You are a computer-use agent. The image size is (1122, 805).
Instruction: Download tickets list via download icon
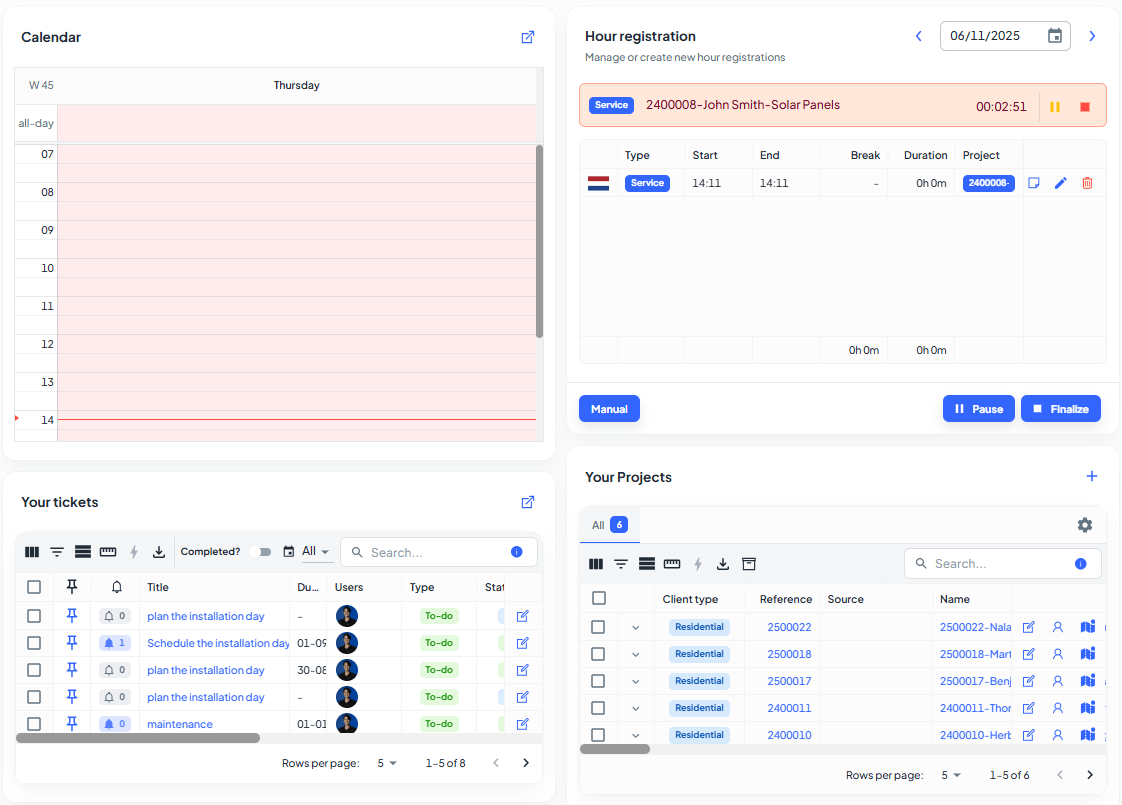(159, 552)
